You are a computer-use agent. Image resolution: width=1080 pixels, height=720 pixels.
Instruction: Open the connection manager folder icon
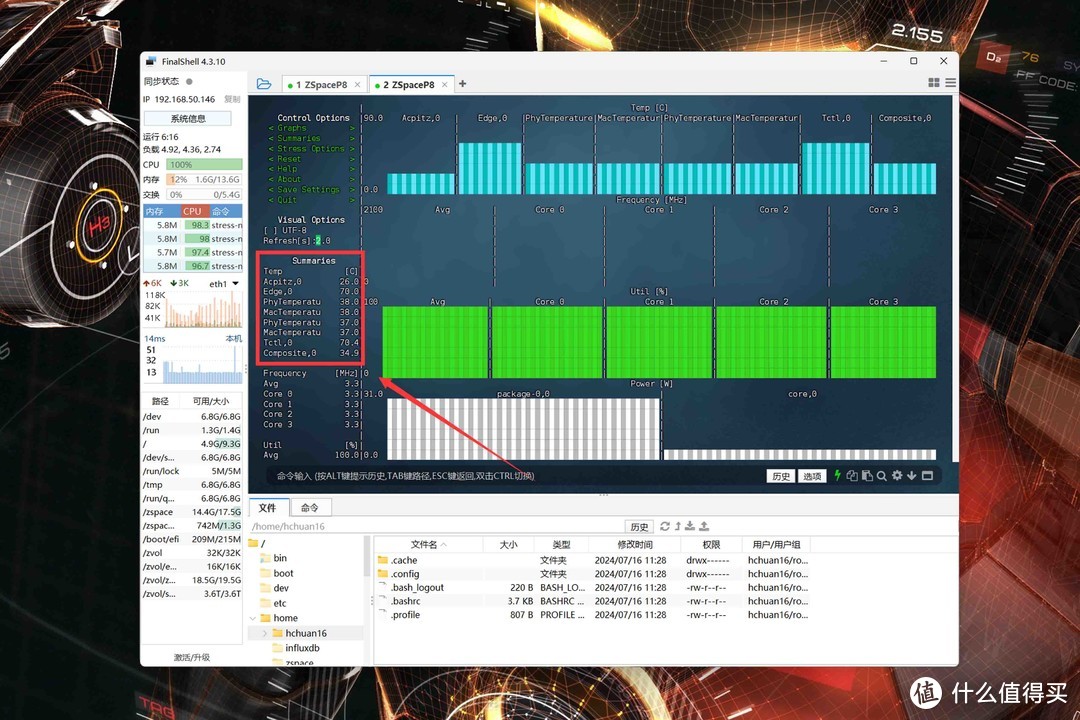(x=263, y=84)
